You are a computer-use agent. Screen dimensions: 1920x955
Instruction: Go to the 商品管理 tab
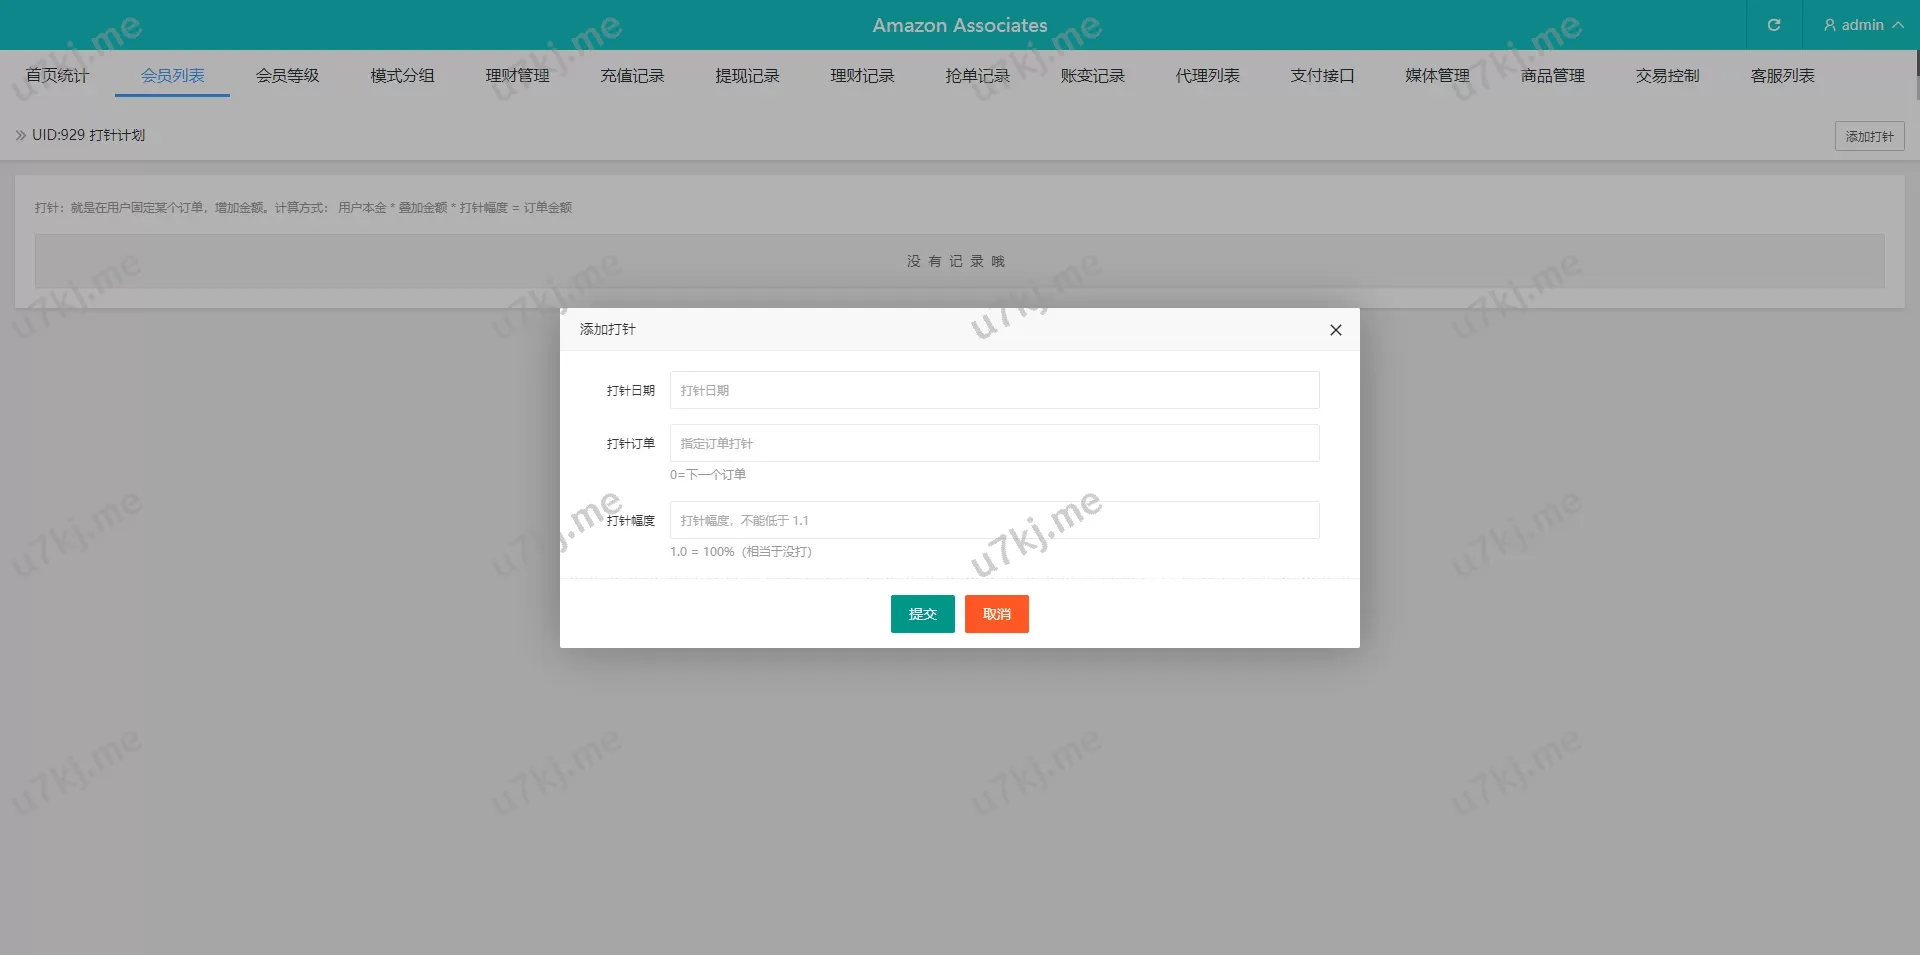click(1552, 76)
